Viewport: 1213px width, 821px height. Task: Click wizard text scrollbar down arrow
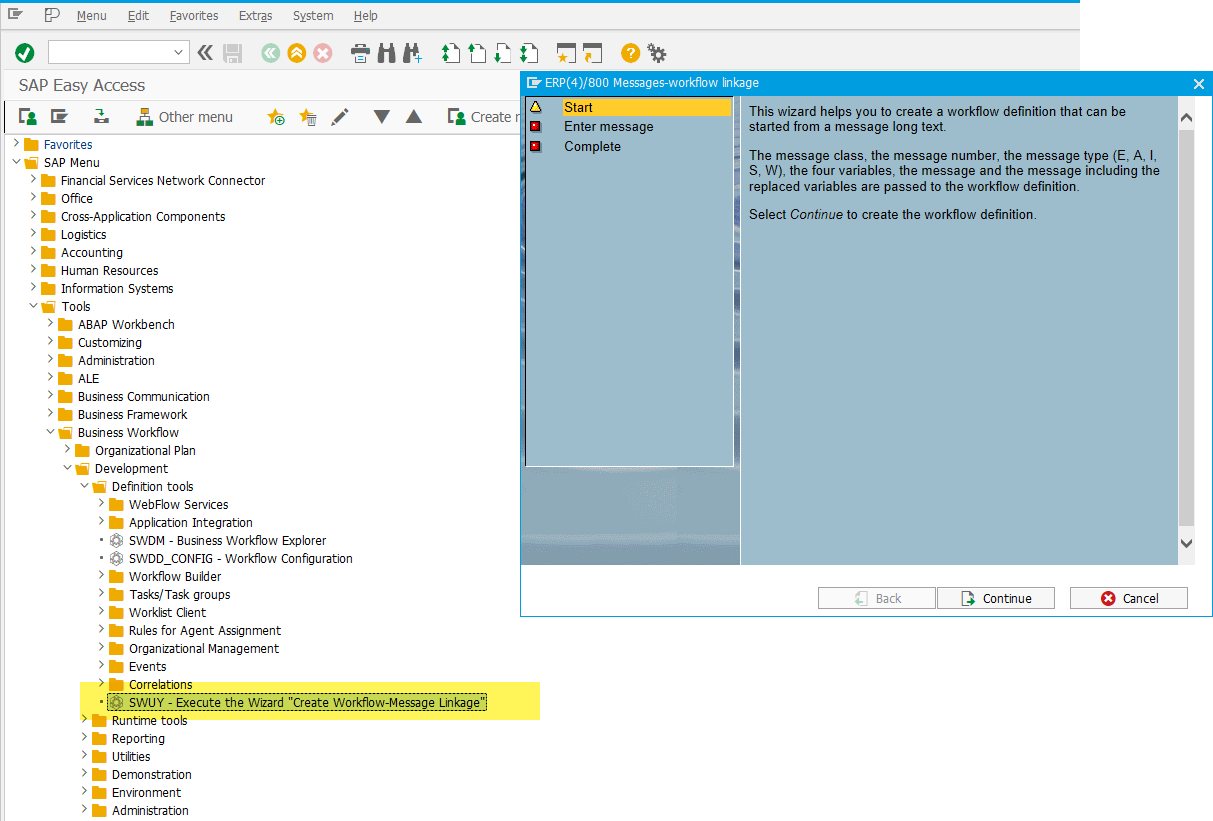[1187, 543]
